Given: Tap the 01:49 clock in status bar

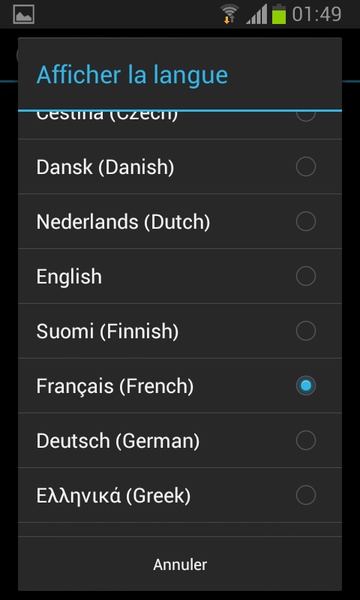Looking at the screenshot, I should pos(316,15).
